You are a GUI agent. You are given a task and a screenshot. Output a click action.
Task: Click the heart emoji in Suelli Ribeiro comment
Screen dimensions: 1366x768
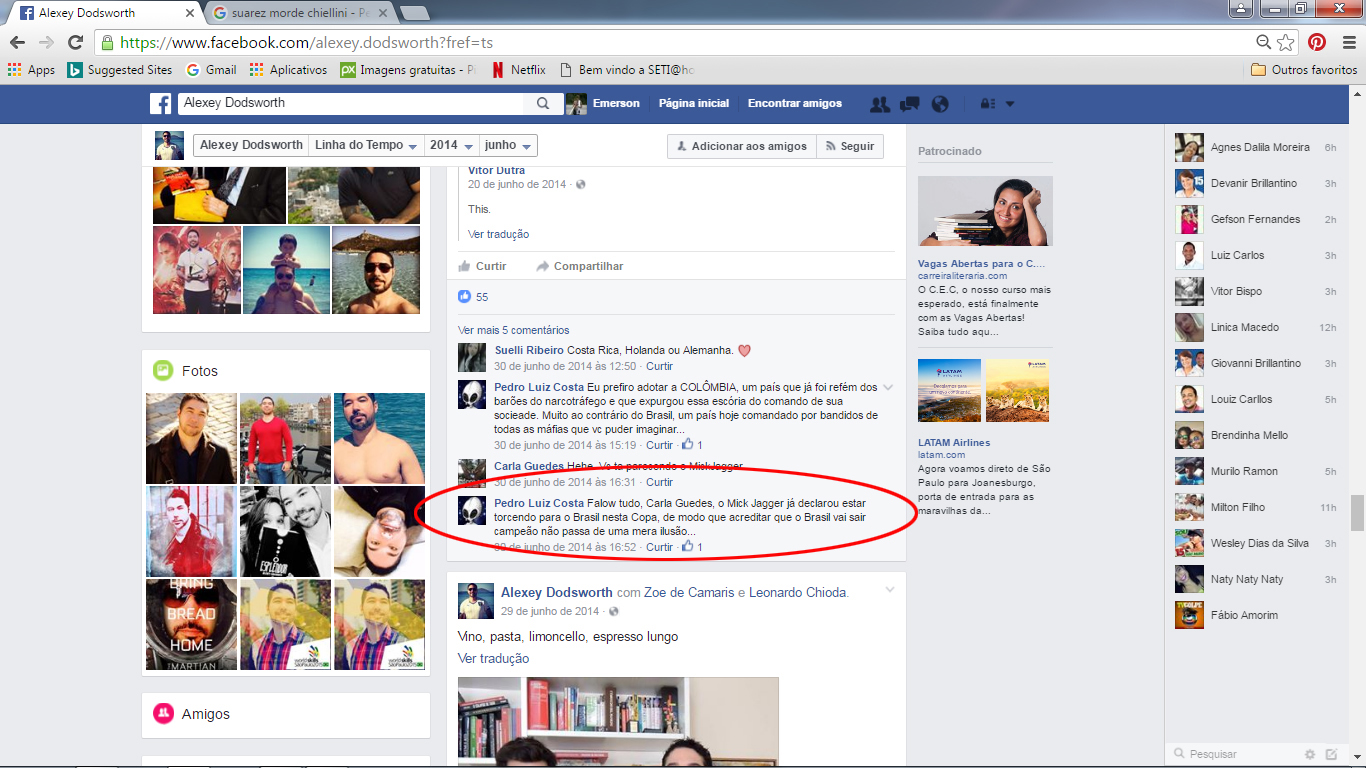pyautogui.click(x=744, y=351)
